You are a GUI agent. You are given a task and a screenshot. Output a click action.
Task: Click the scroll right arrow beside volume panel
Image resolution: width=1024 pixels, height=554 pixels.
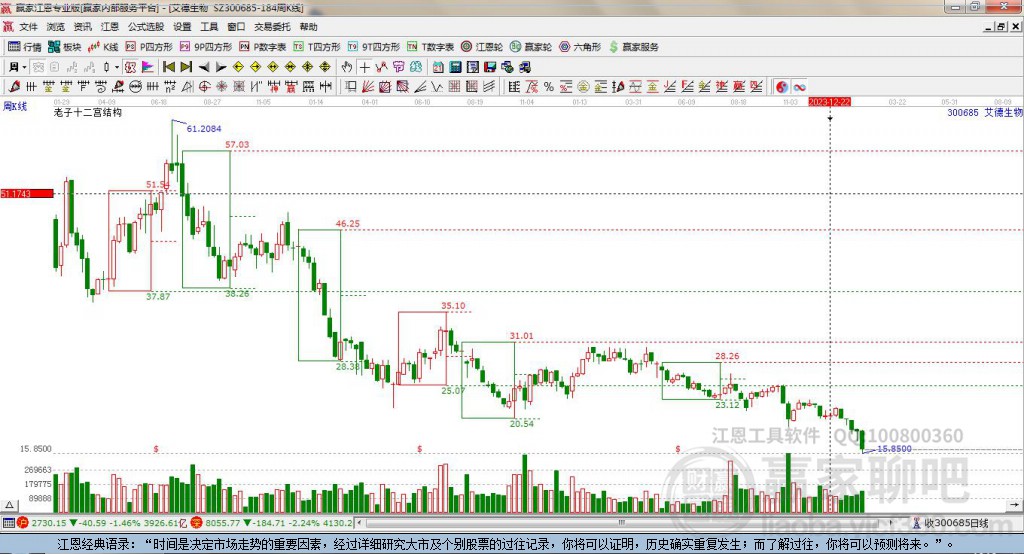[x=1014, y=504]
